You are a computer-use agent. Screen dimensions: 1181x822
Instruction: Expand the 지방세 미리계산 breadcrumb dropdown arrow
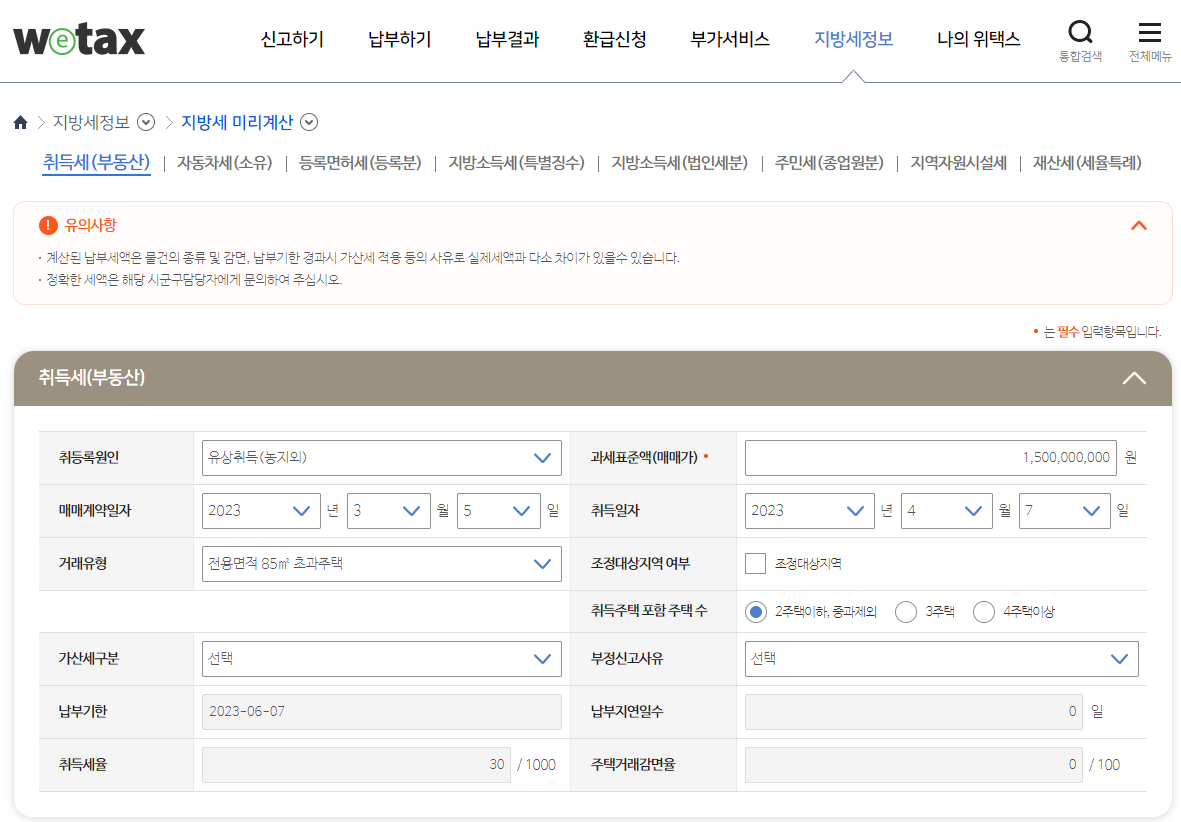pos(309,122)
